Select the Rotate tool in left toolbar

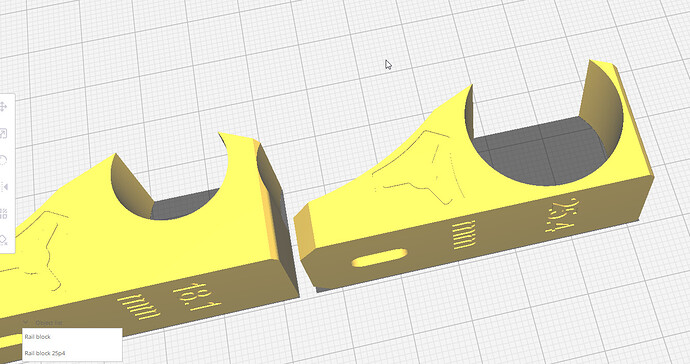(x=3, y=160)
